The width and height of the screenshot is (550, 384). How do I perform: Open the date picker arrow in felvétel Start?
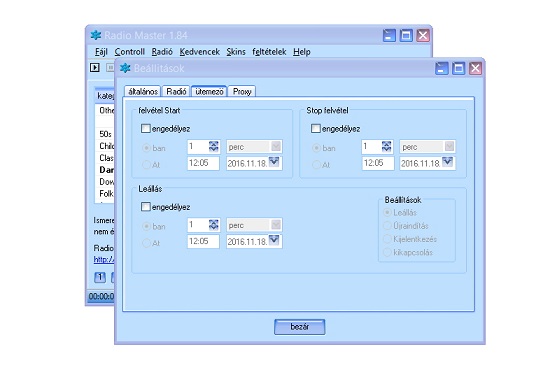tap(274, 162)
